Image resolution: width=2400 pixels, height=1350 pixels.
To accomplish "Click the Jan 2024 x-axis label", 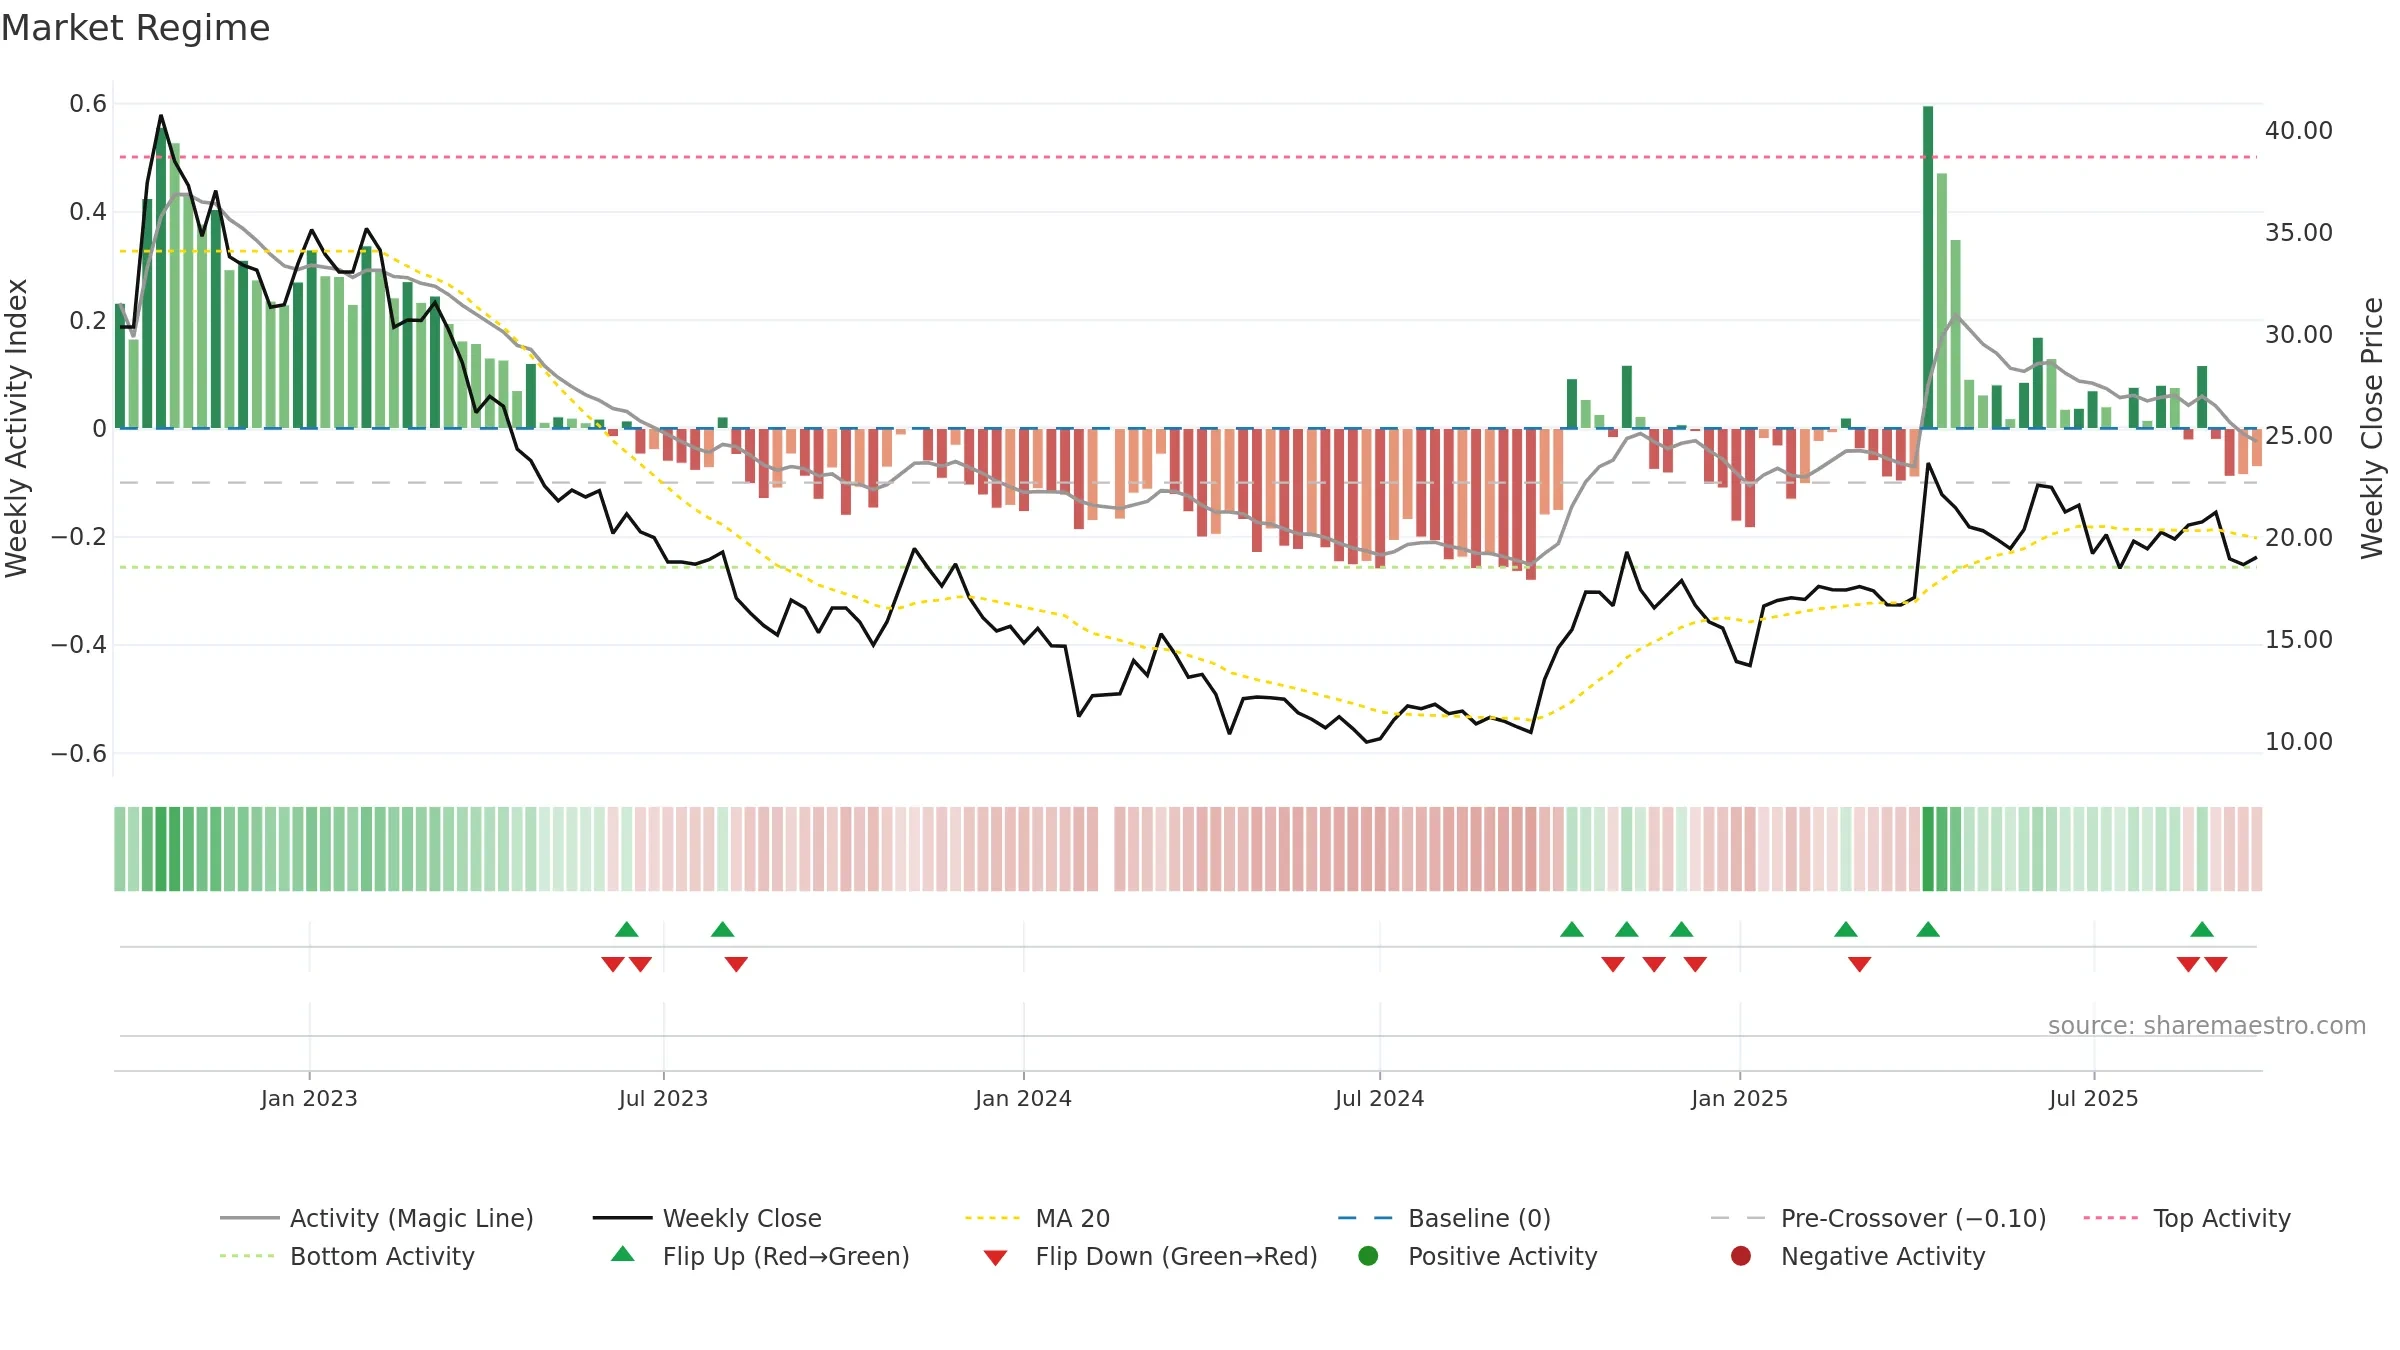I will pyautogui.click(x=1023, y=1098).
